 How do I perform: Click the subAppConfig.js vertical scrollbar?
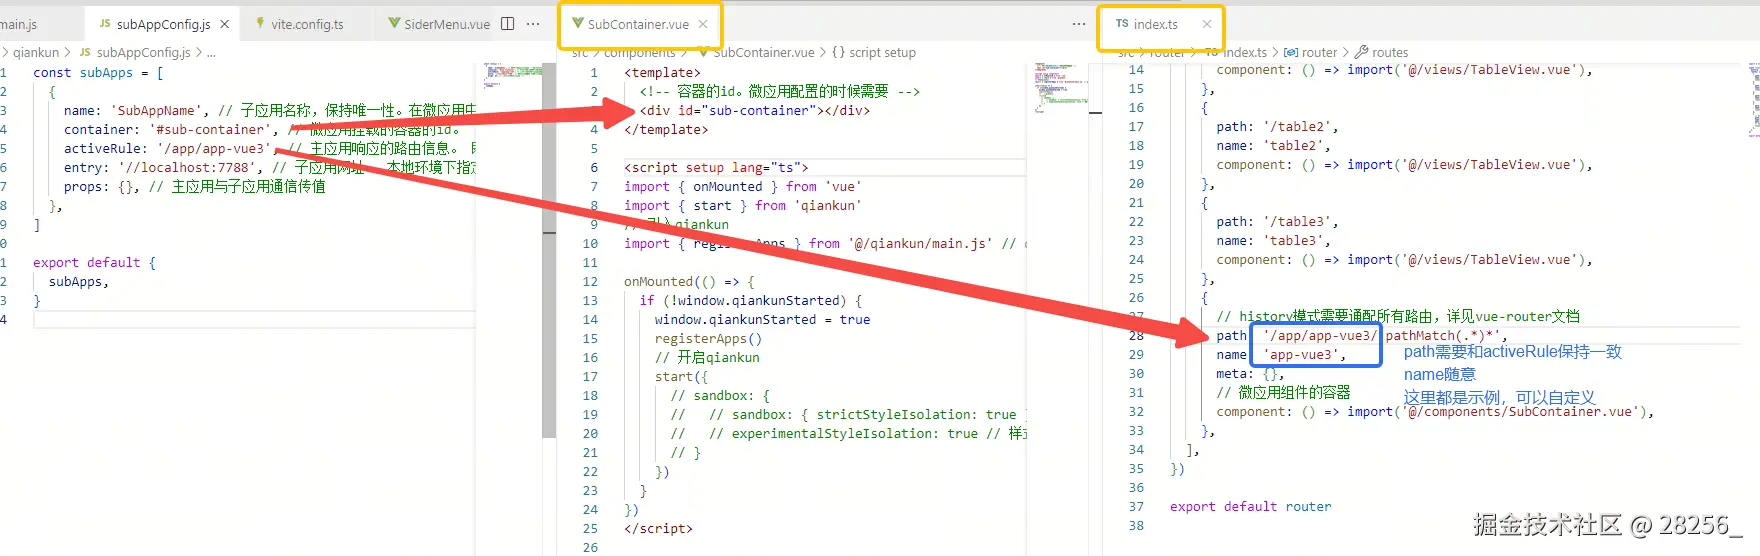pyautogui.click(x=548, y=250)
